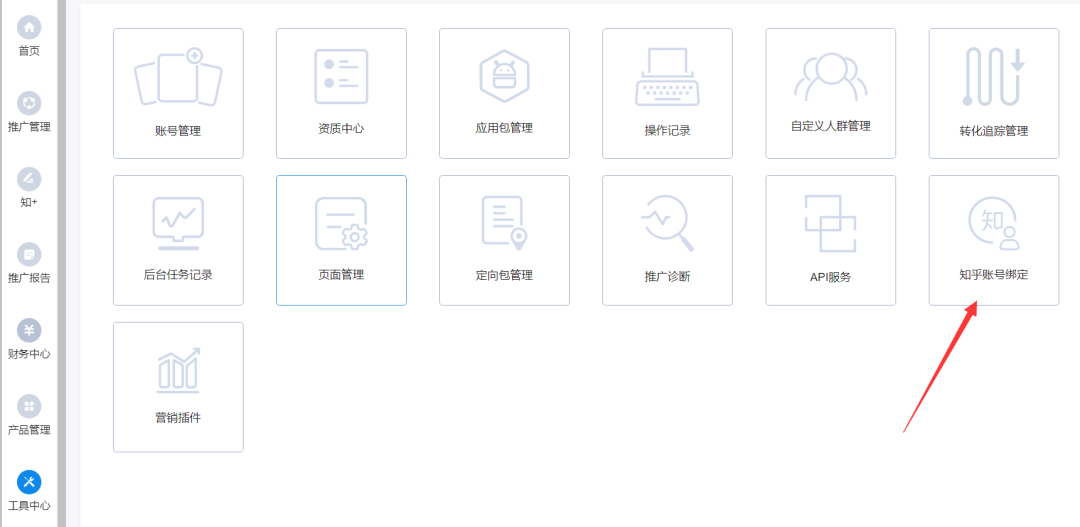
Task: Click the 自定义人群管理 text
Action: (831, 127)
